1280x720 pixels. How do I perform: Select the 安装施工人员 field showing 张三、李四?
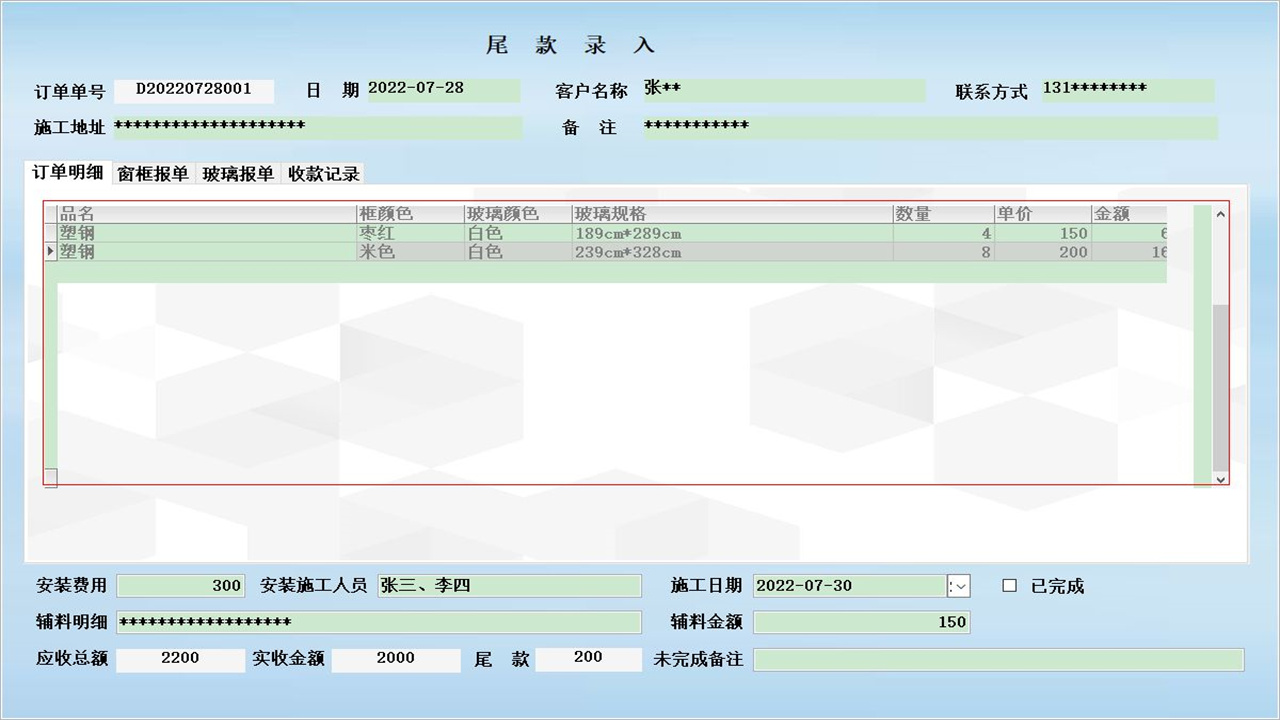pyautogui.click(x=510, y=586)
